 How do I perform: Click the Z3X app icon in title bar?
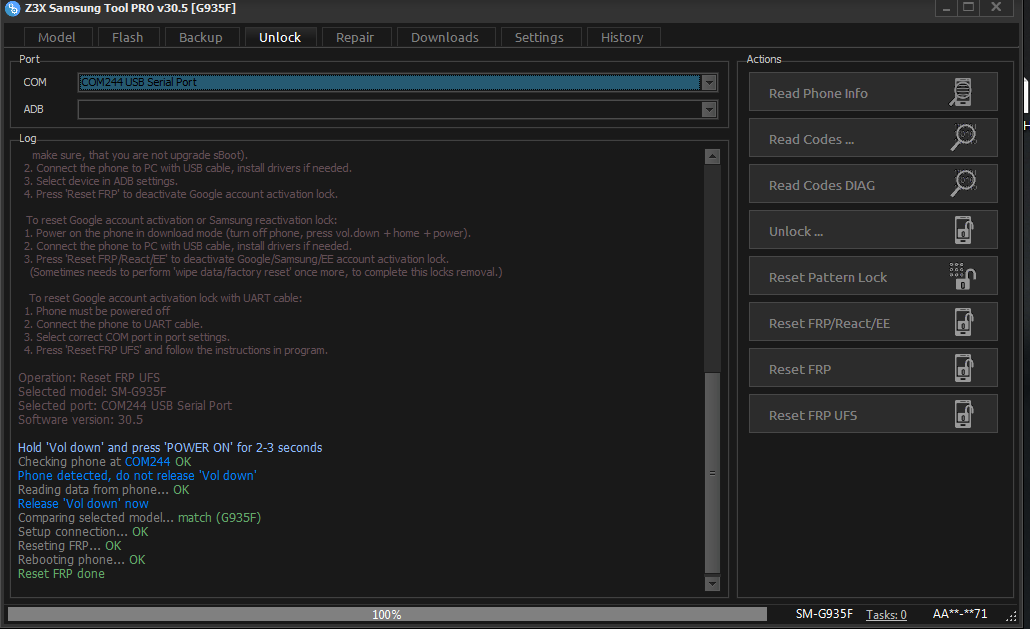pyautogui.click(x=12, y=9)
